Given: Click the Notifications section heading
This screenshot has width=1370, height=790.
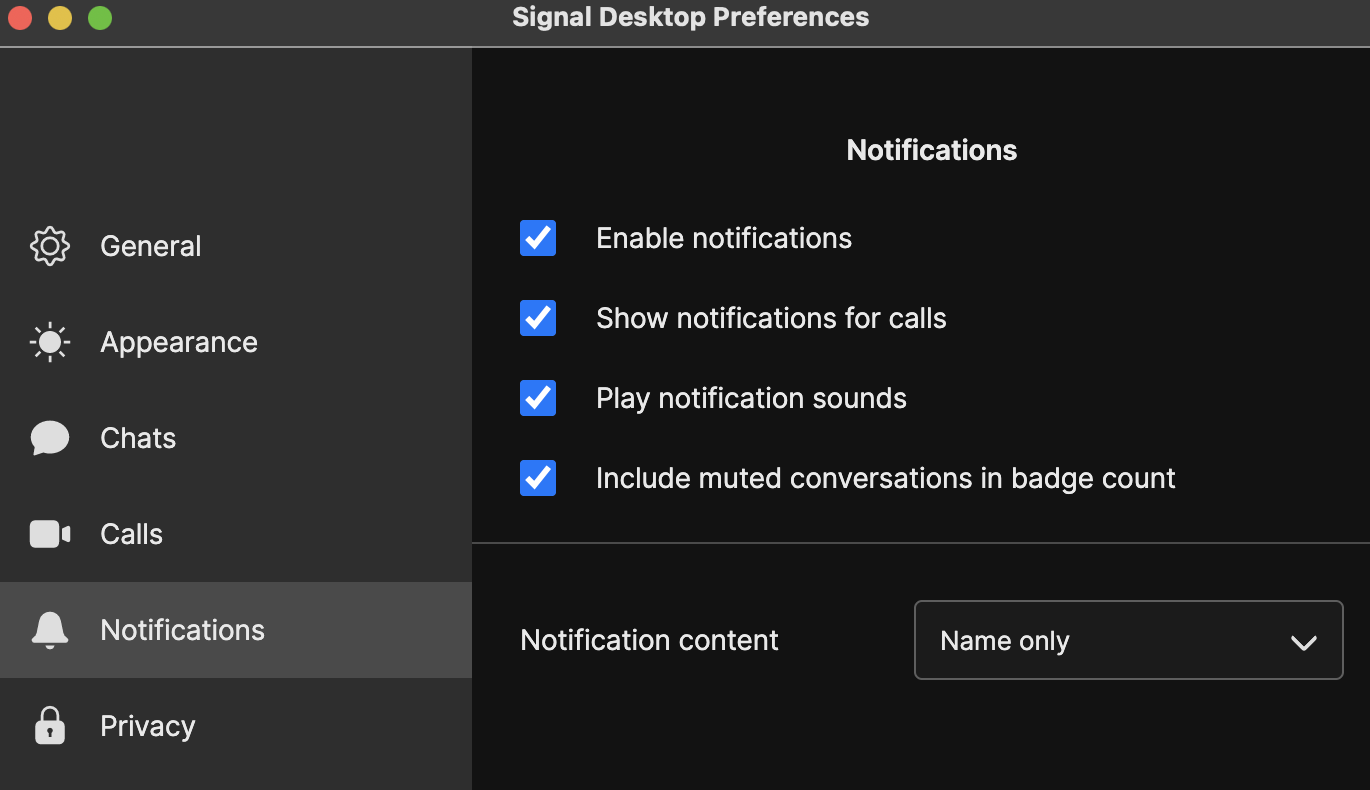Looking at the screenshot, I should point(931,149).
